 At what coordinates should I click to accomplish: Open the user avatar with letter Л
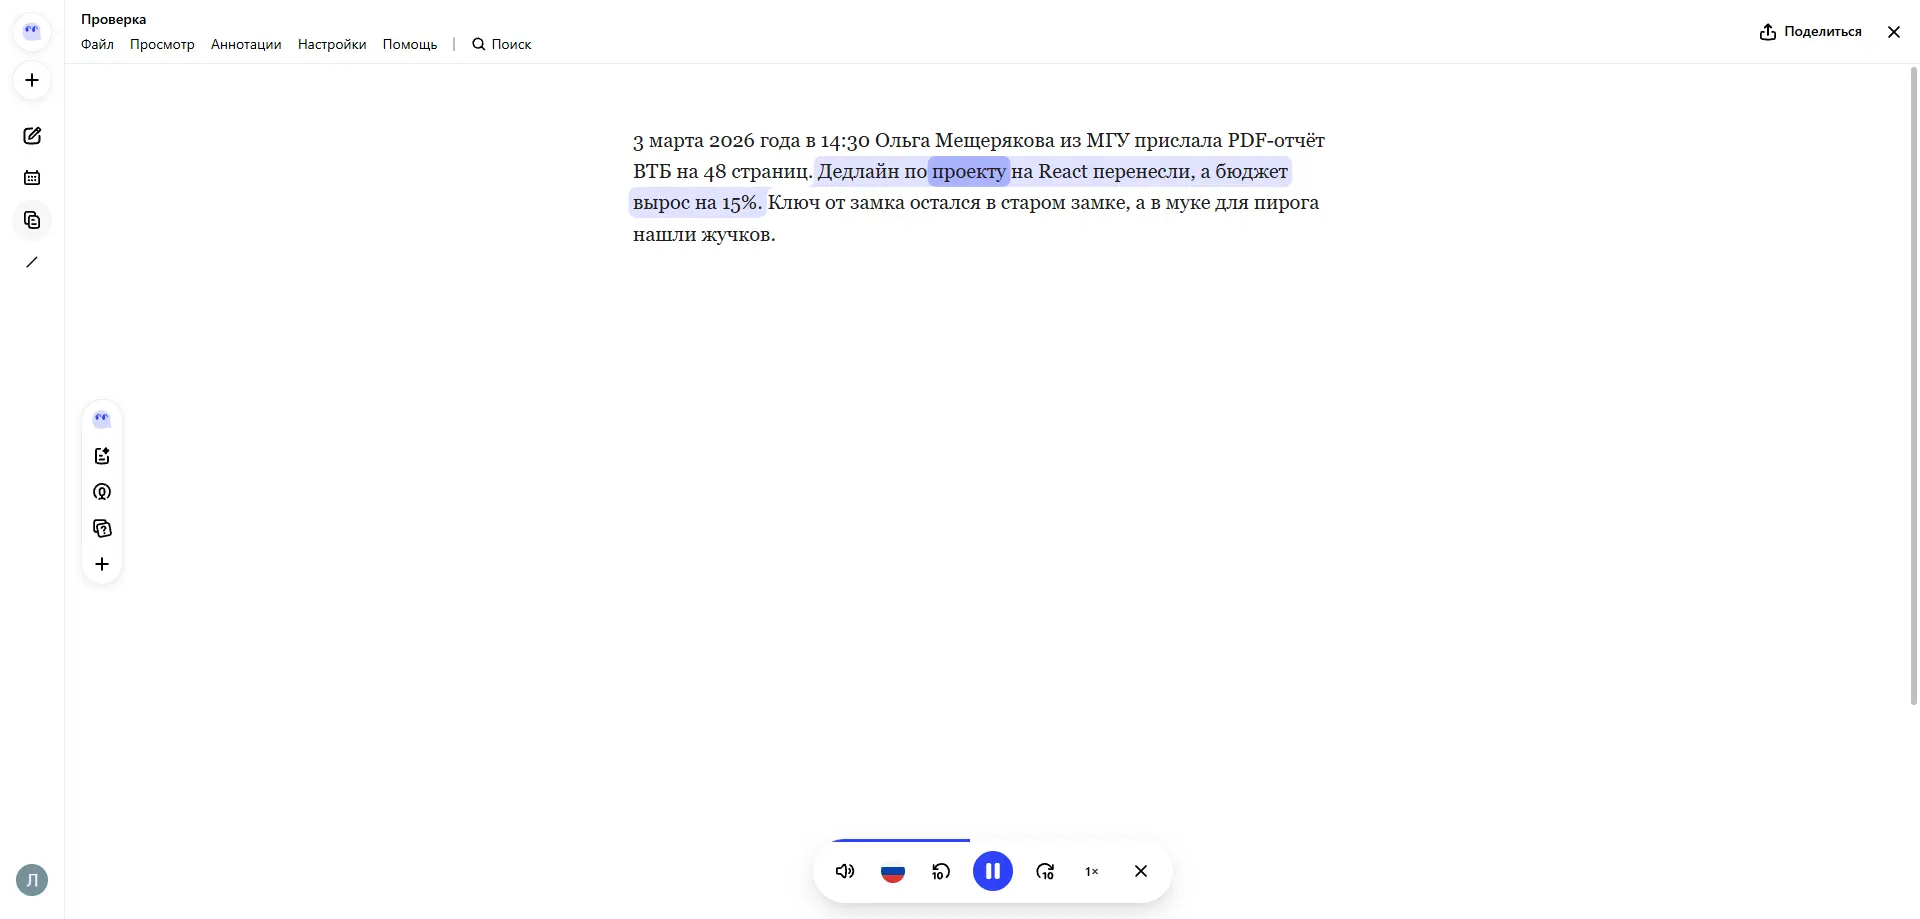pyautogui.click(x=32, y=880)
